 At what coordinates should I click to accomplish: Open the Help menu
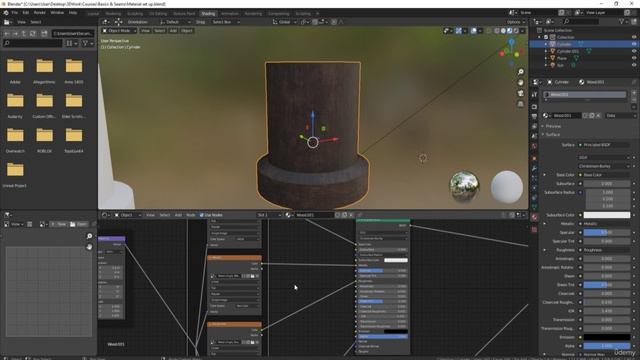73,13
